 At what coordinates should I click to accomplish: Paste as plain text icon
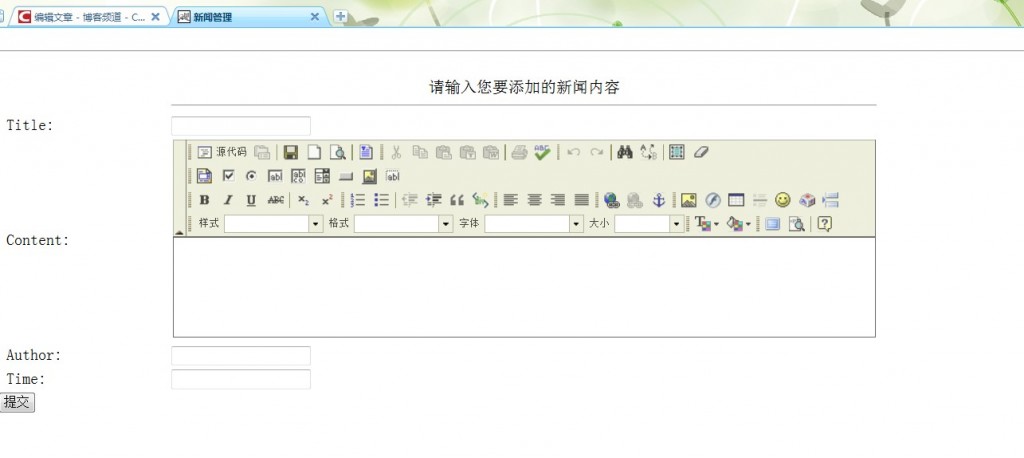468,152
